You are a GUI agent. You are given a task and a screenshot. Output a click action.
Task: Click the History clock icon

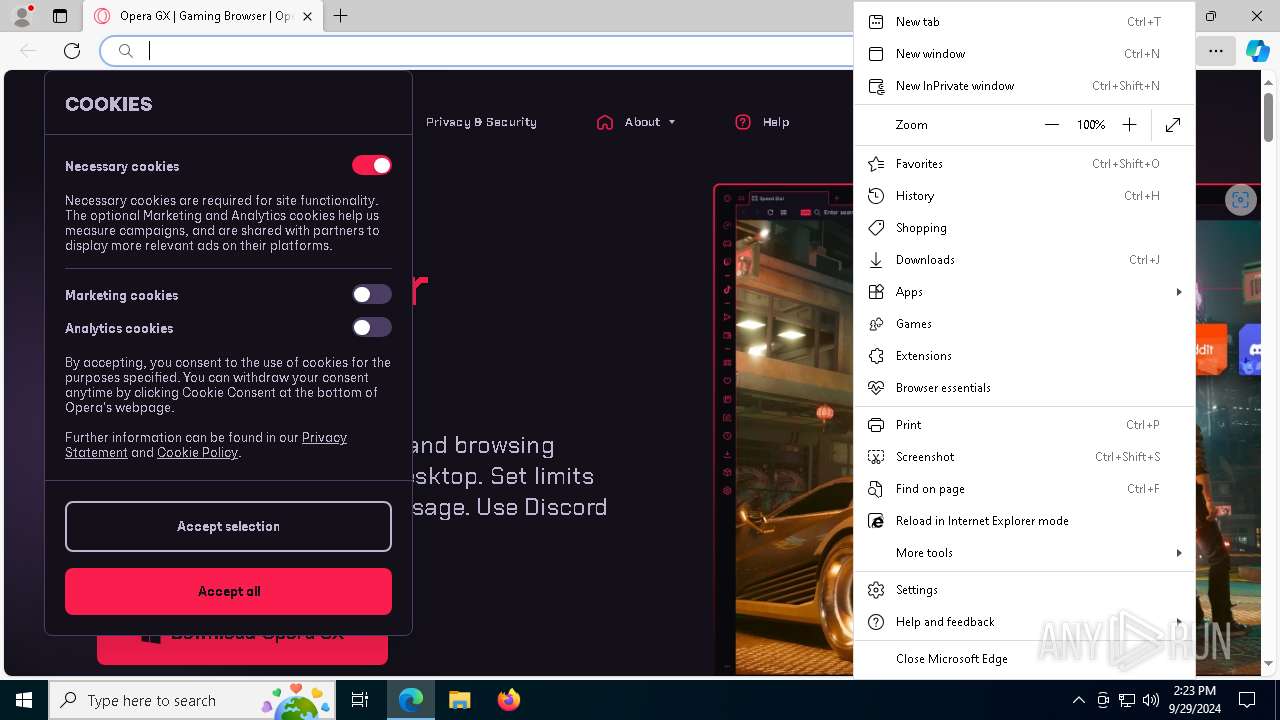coord(876,196)
